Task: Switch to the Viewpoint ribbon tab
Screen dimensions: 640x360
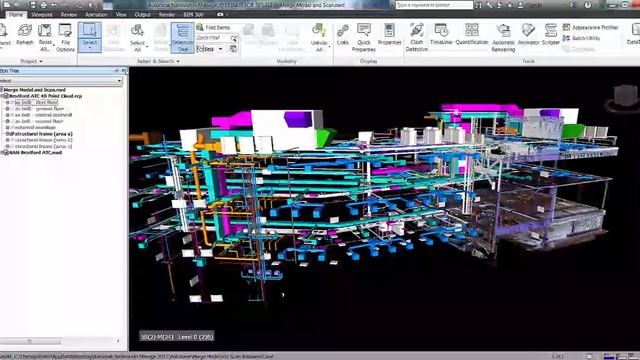Action: click(x=42, y=14)
